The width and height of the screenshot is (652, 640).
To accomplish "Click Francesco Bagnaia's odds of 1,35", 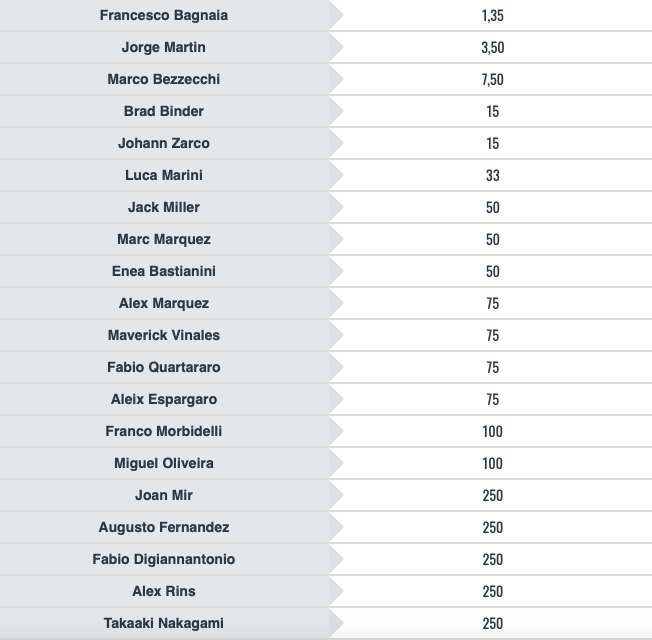I will tap(492, 15).
